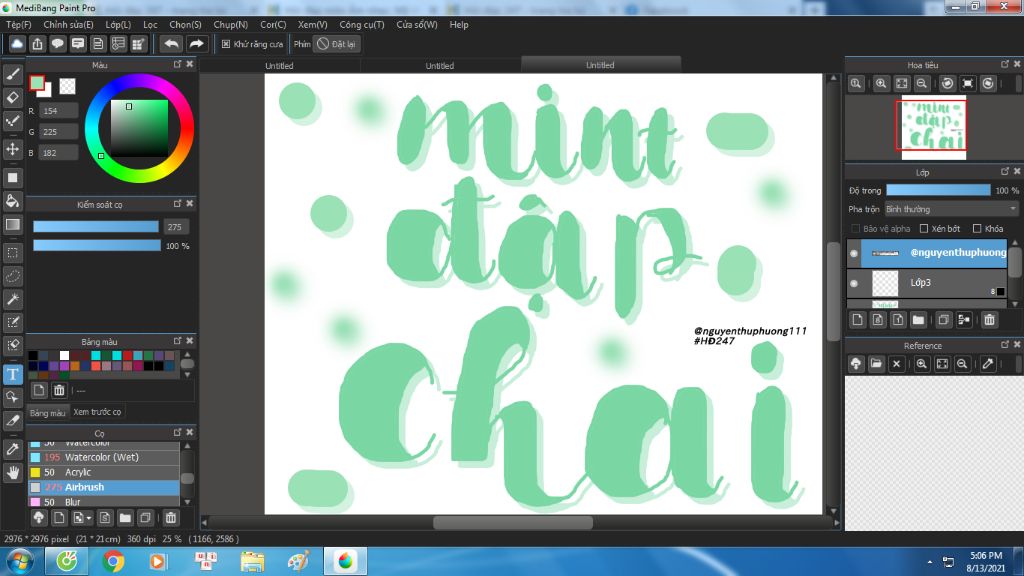Viewport: 1024px width, 576px height.
Task: Open file explorer from taskbar
Action: 252,561
